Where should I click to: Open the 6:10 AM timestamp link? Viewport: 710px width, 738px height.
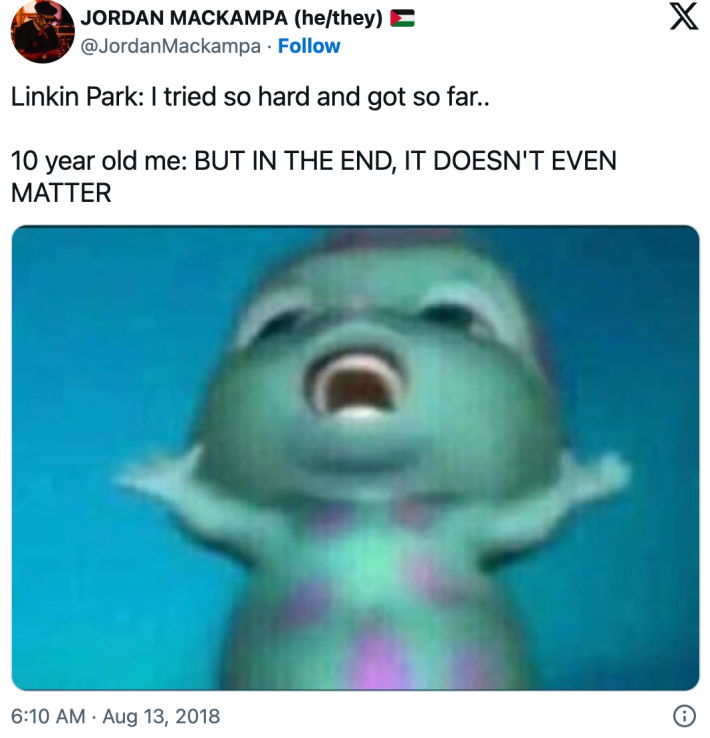click(x=48, y=716)
